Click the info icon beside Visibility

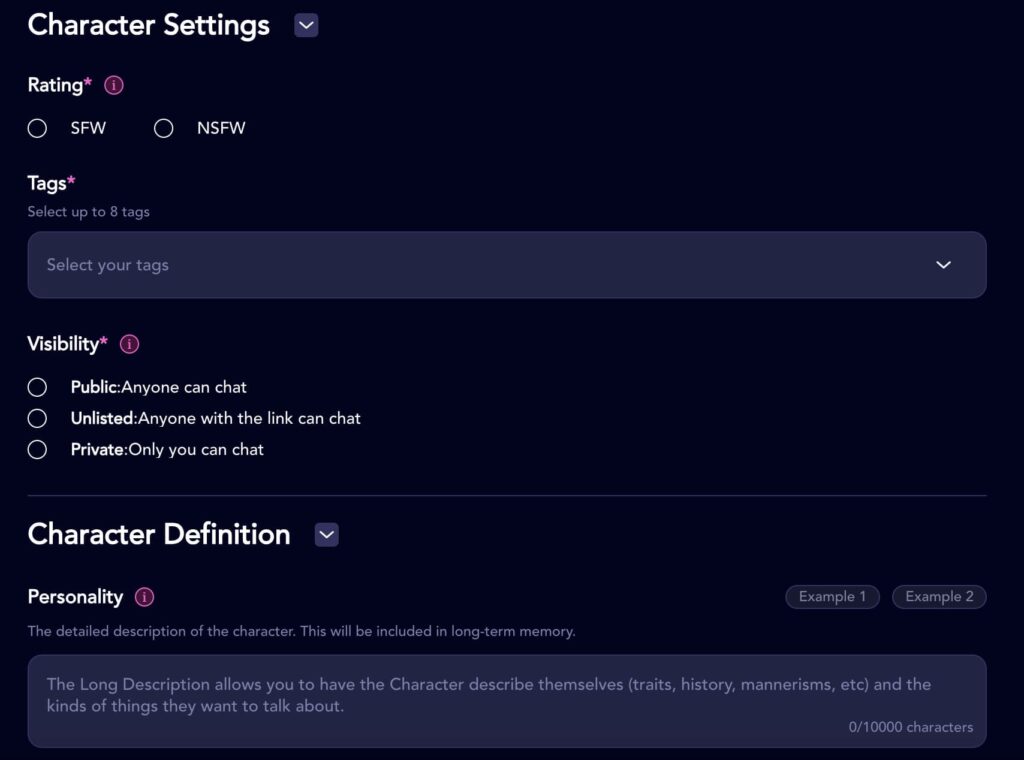[129, 344]
